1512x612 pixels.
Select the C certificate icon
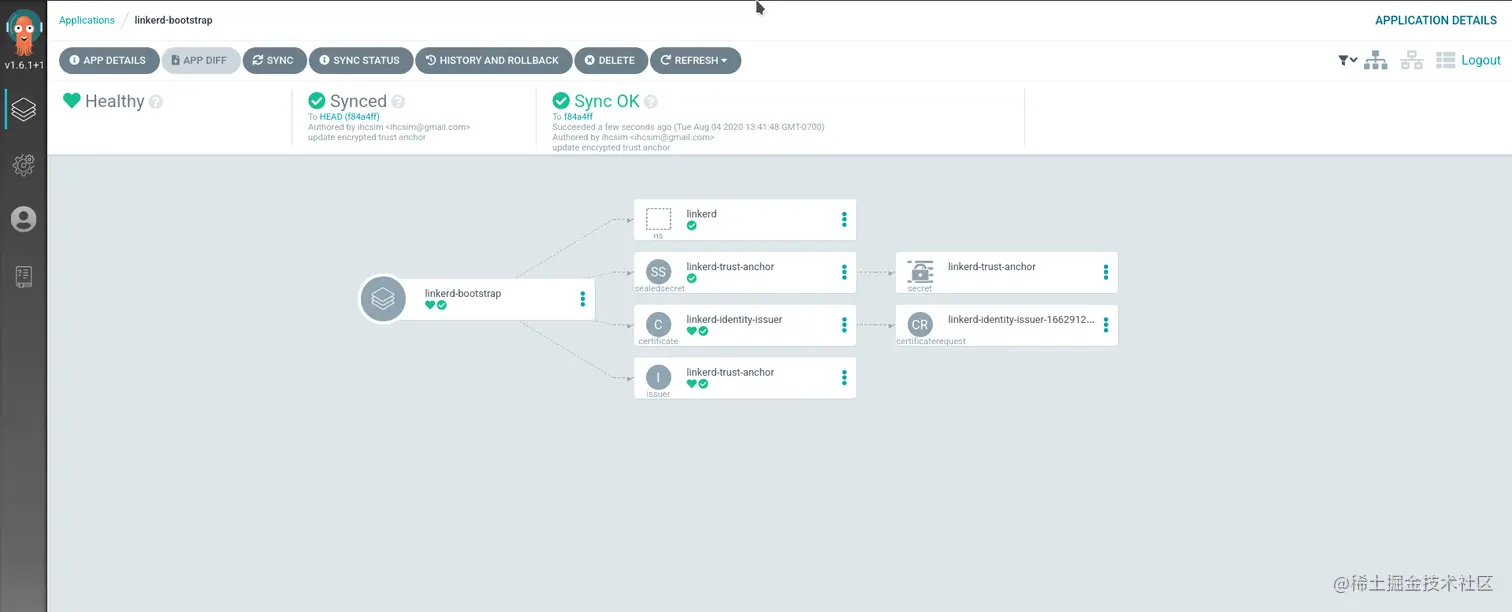(658, 324)
